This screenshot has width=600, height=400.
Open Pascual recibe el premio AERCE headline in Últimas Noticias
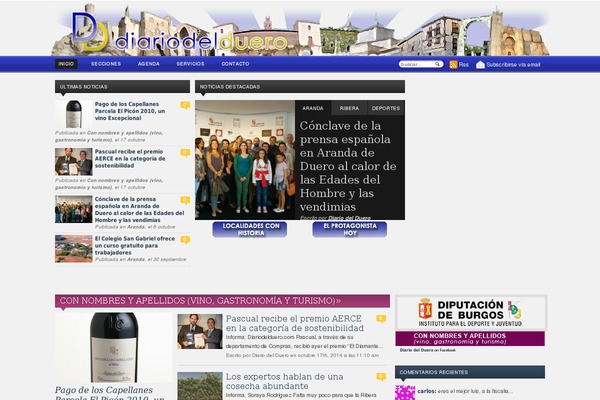130,158
